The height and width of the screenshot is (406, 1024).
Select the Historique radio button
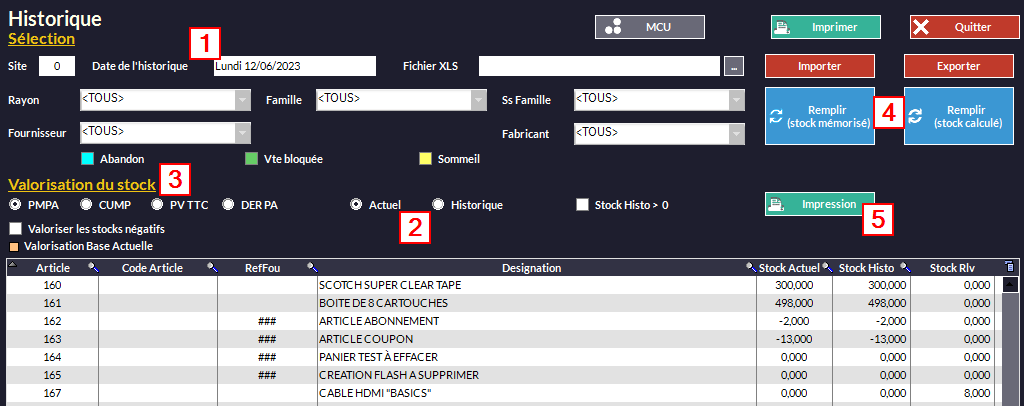(x=438, y=205)
